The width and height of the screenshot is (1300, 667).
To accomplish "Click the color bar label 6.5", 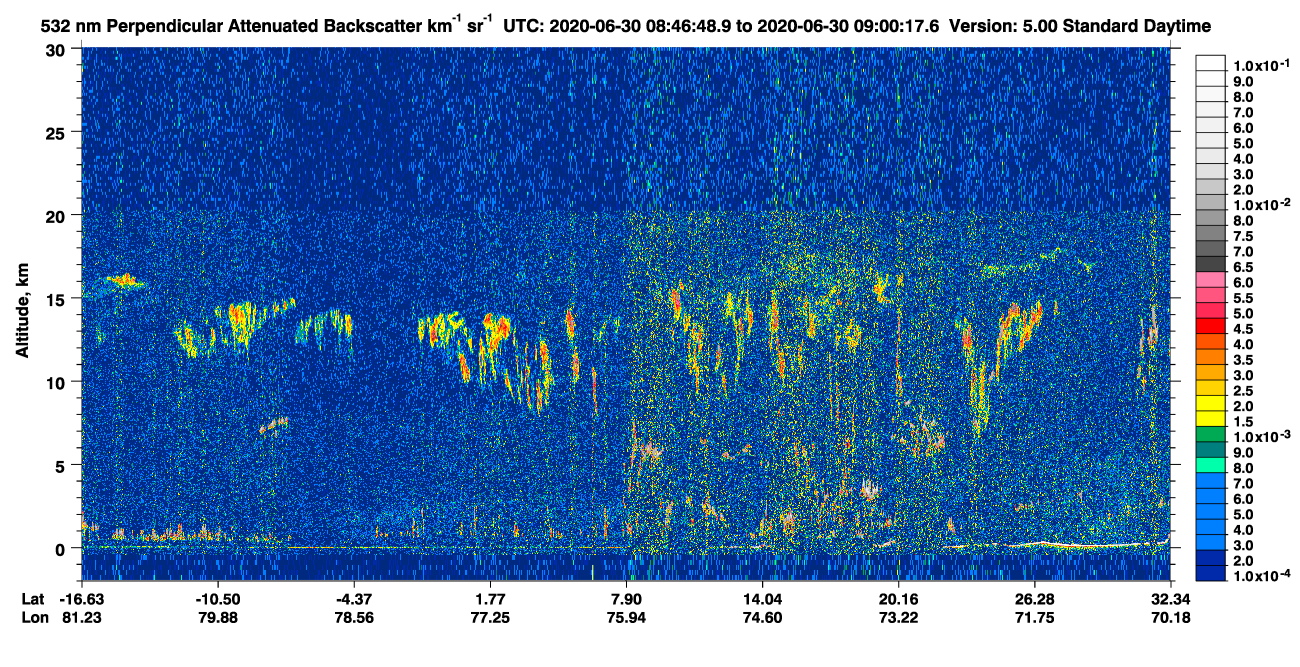I will pos(1243,268).
